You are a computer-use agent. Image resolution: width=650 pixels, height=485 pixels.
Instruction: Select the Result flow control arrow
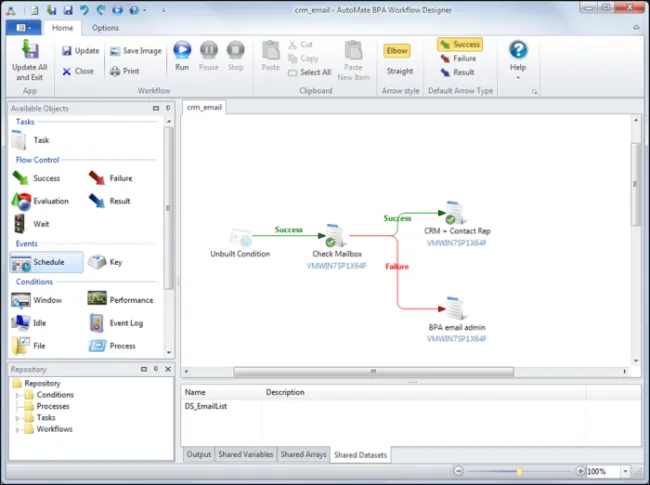tap(109, 201)
